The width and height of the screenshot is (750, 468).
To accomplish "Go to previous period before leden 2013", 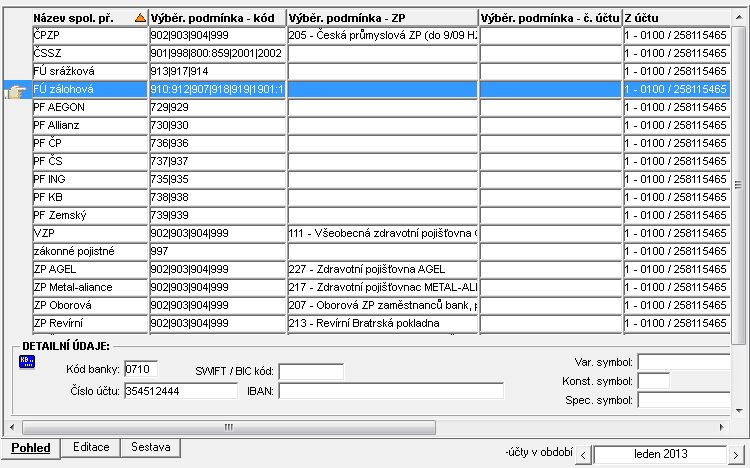I will pos(583,455).
